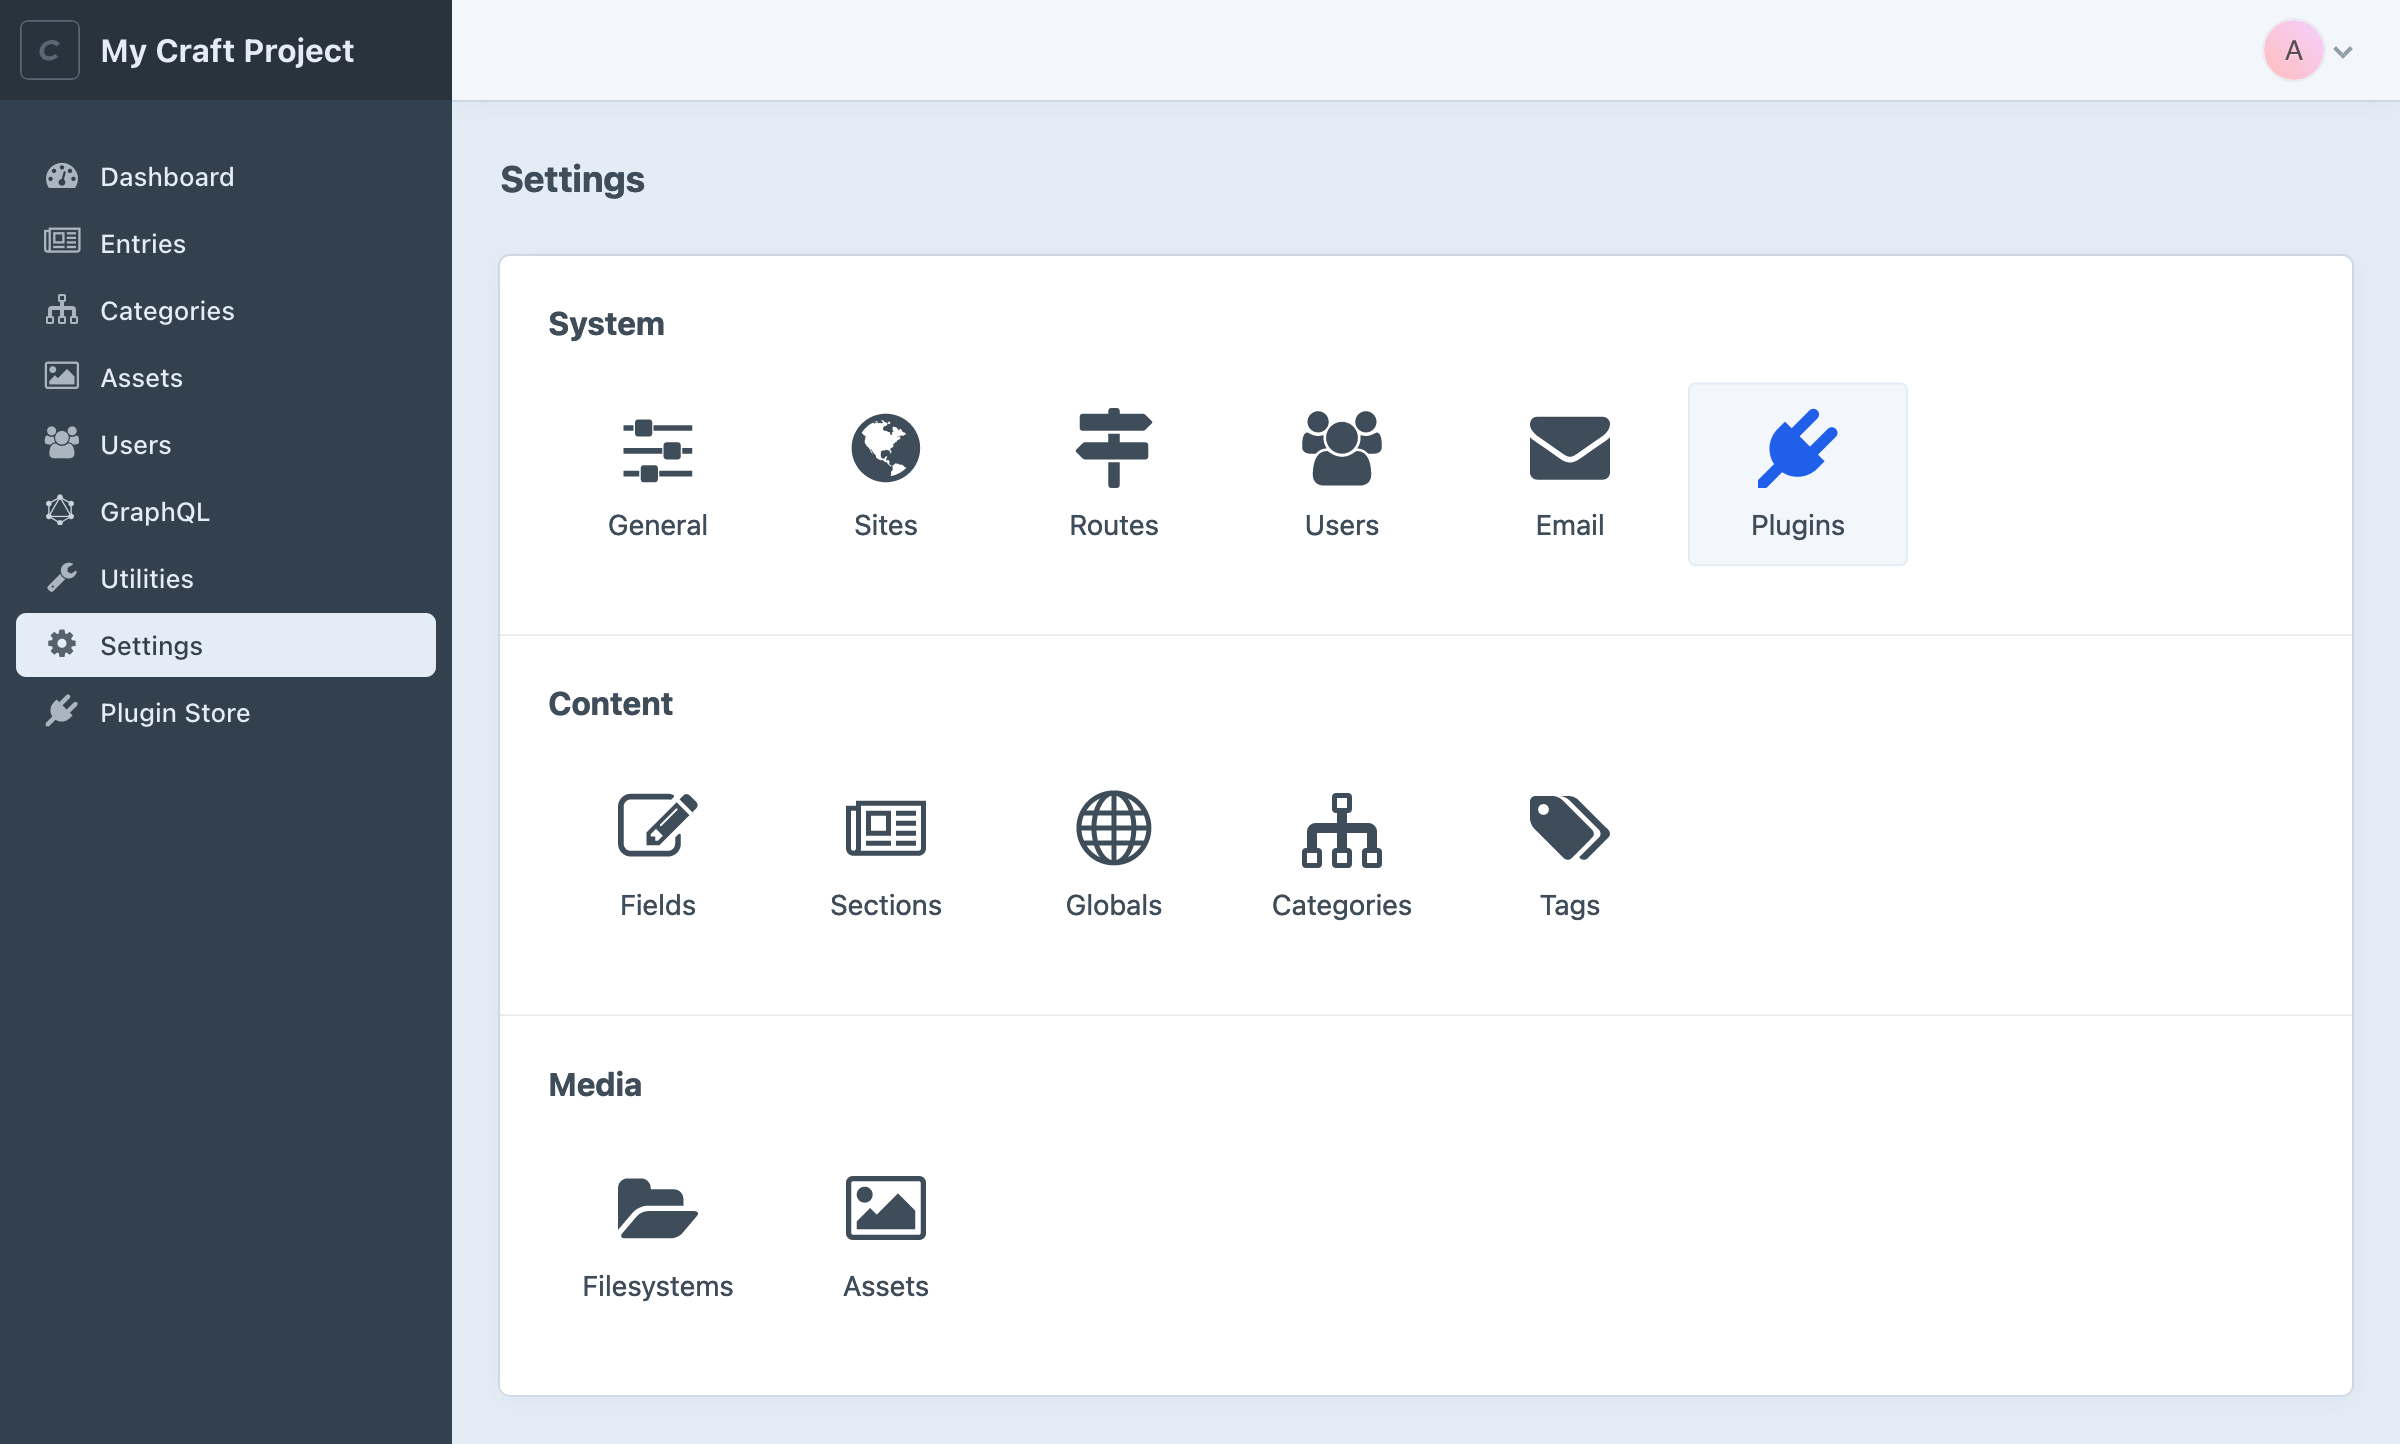2400x1444 pixels.
Task: Open Users settings in System section
Action: pos(1341,474)
